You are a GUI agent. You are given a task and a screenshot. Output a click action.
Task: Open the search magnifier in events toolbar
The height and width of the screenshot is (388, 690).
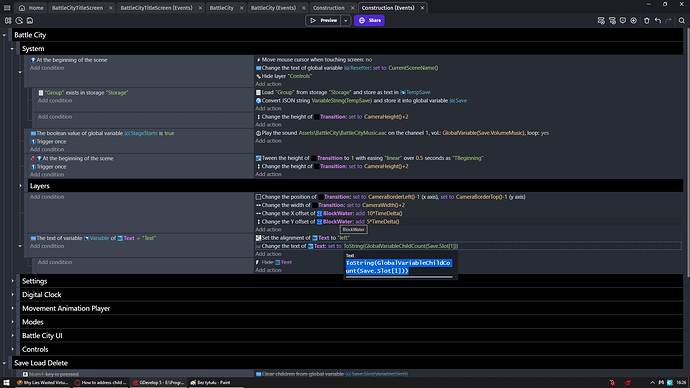coord(682,20)
